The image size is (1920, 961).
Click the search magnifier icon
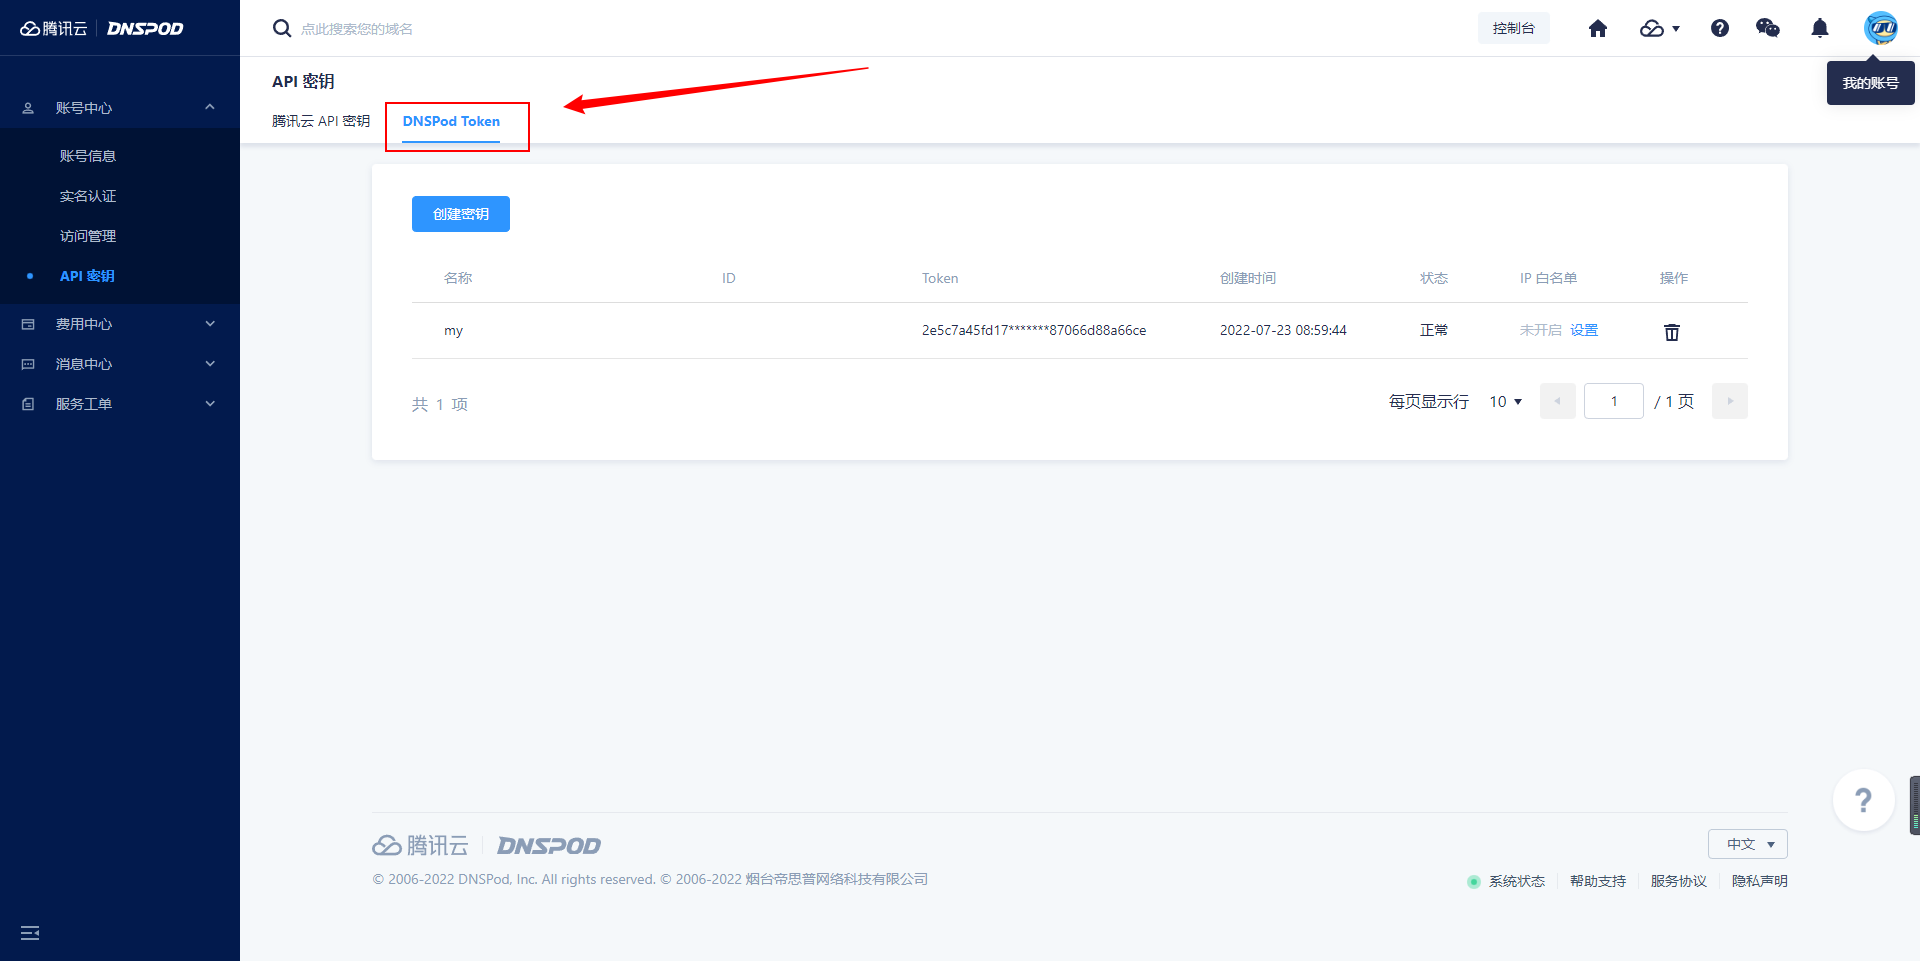pos(282,28)
